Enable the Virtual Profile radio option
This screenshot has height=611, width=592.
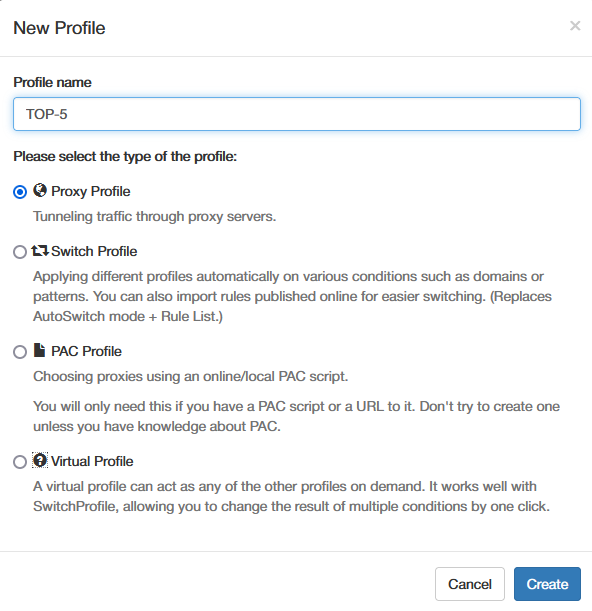coord(20,462)
